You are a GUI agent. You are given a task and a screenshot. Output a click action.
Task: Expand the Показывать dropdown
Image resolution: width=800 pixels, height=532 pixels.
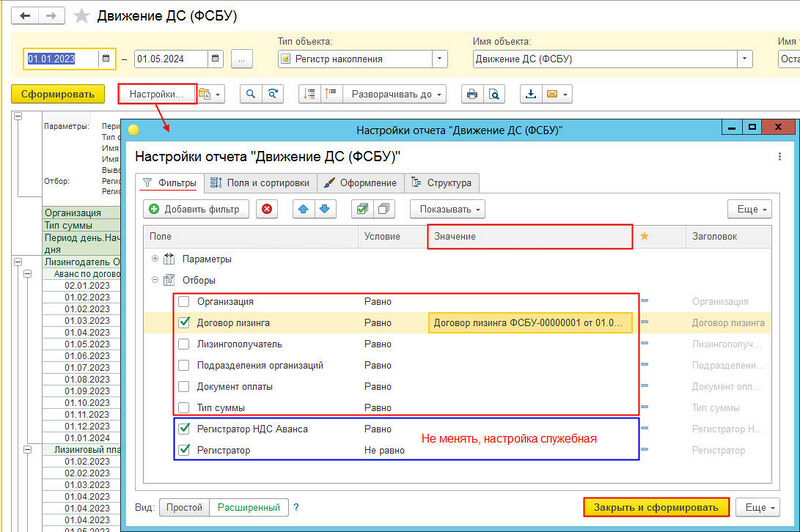point(451,209)
